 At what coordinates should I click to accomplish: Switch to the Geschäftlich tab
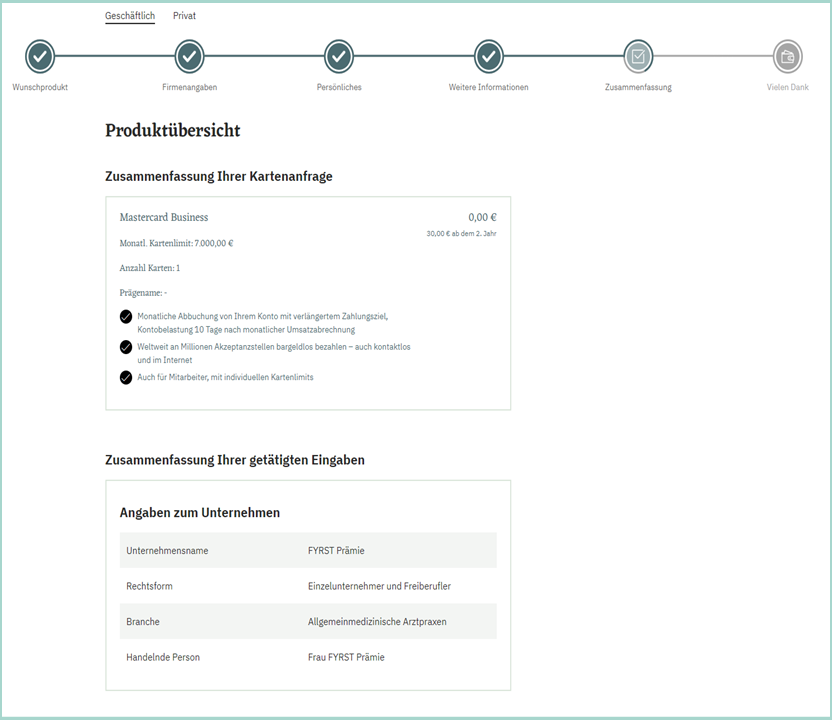coord(130,16)
